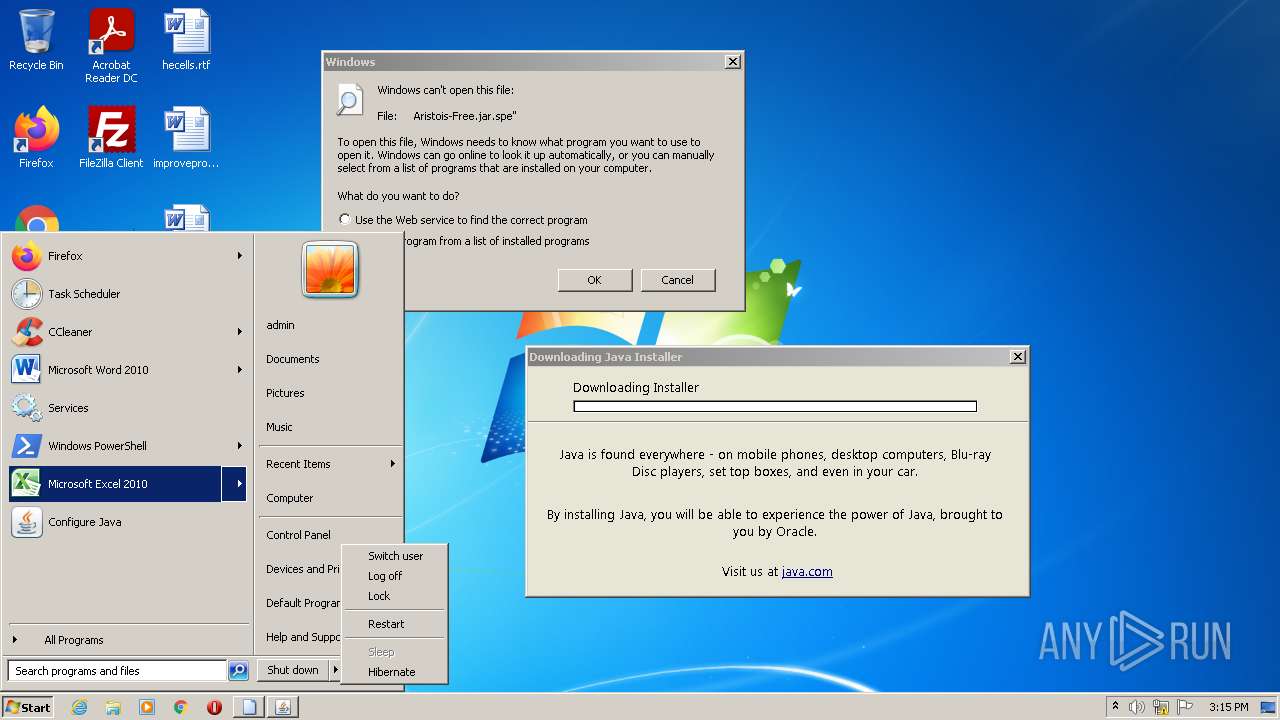This screenshot has height=720, width=1280.
Task: Open Documents from Start menu
Action: tap(292, 359)
